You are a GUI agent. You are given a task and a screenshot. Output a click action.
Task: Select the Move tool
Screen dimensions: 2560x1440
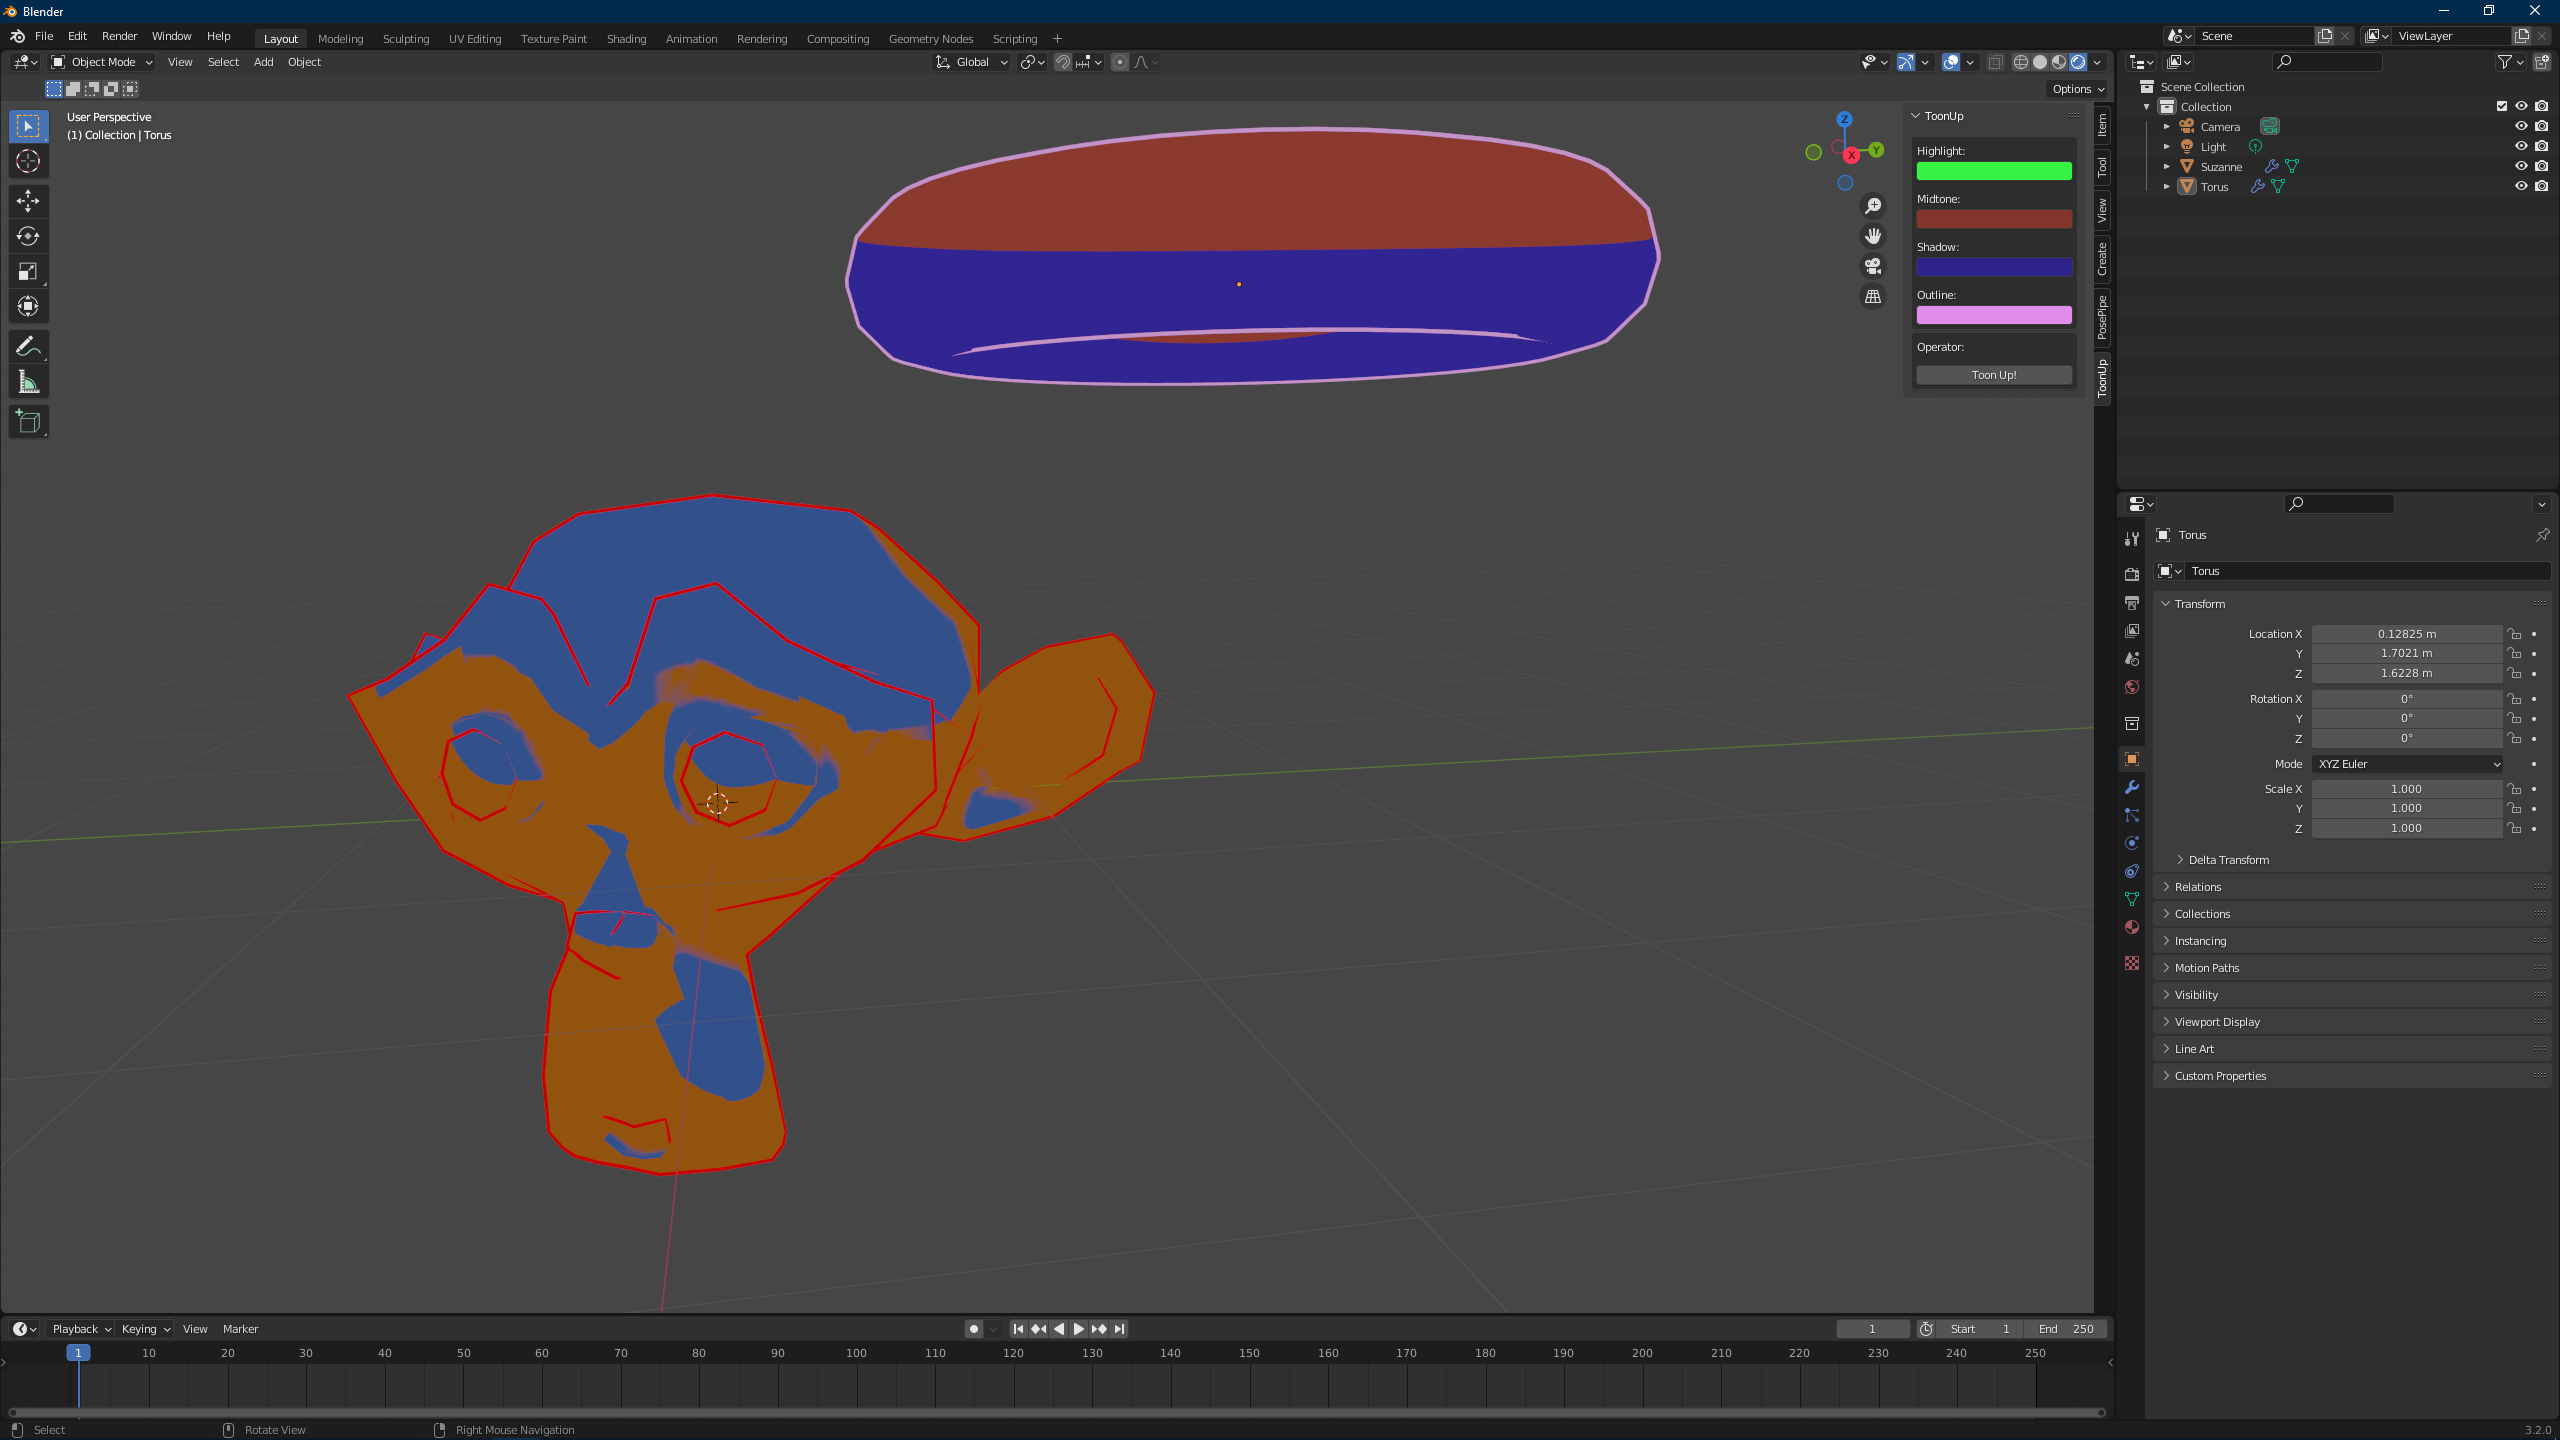point(28,201)
